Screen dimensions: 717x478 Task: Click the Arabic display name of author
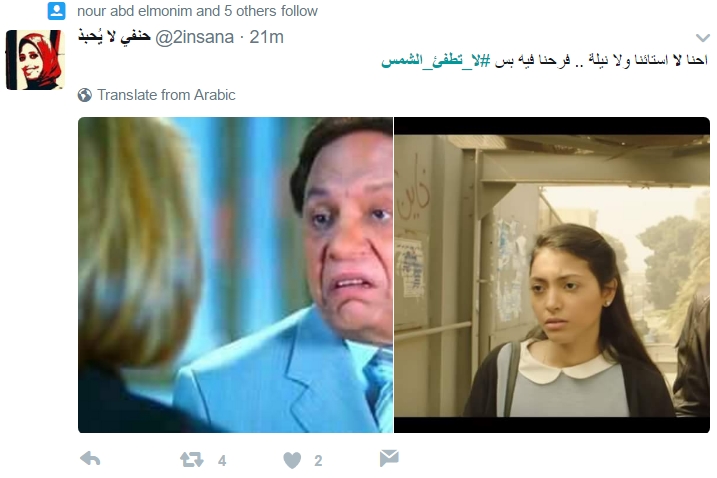pyautogui.click(x=114, y=37)
